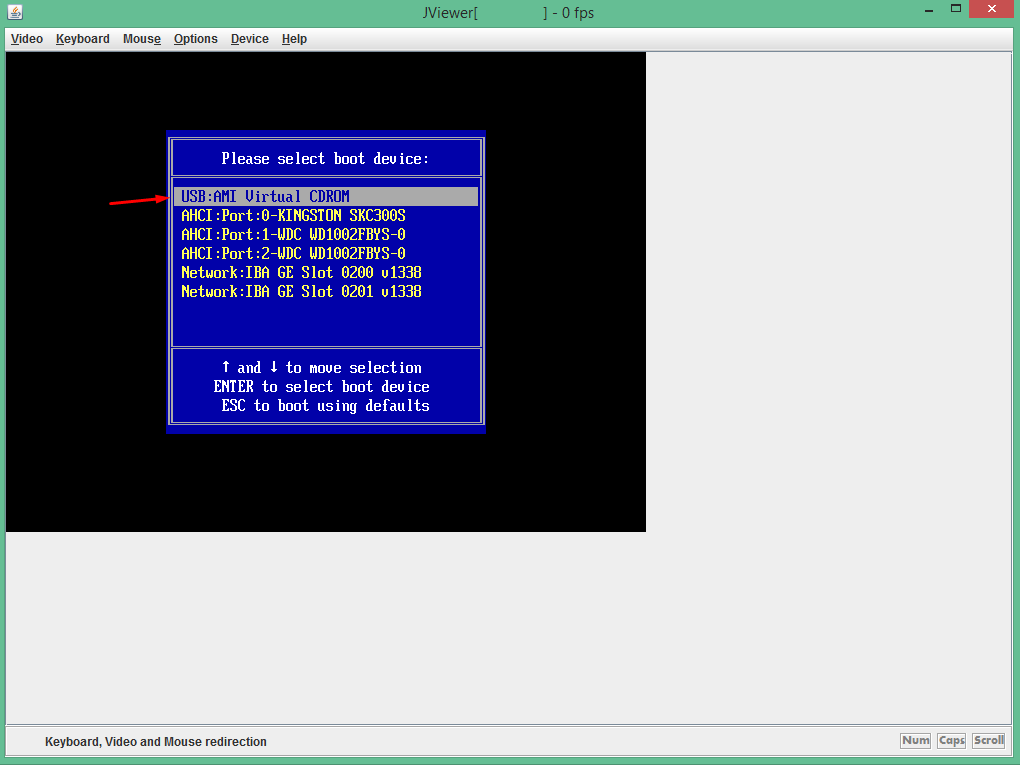This screenshot has width=1020, height=765.
Task: Open the Video menu
Action: (27, 39)
